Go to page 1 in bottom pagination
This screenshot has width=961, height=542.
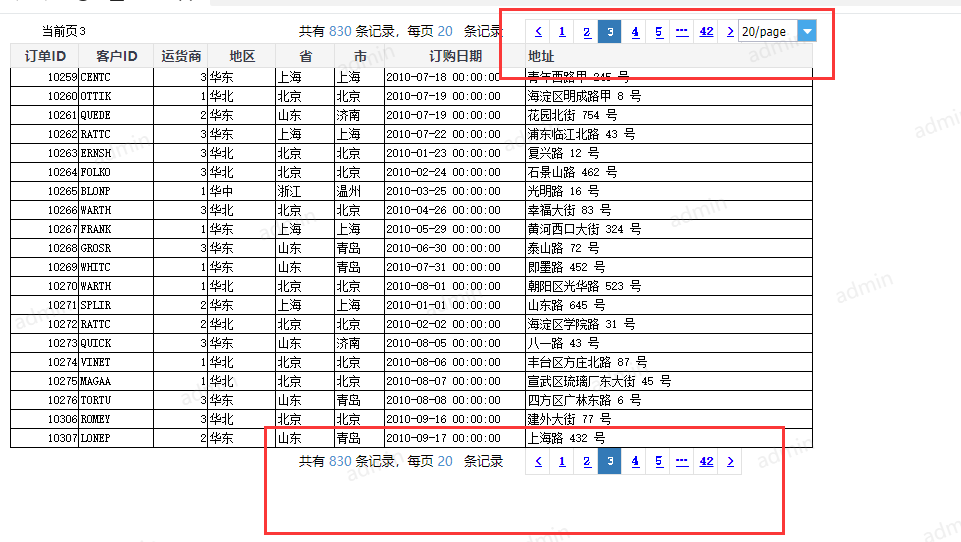[562, 461]
